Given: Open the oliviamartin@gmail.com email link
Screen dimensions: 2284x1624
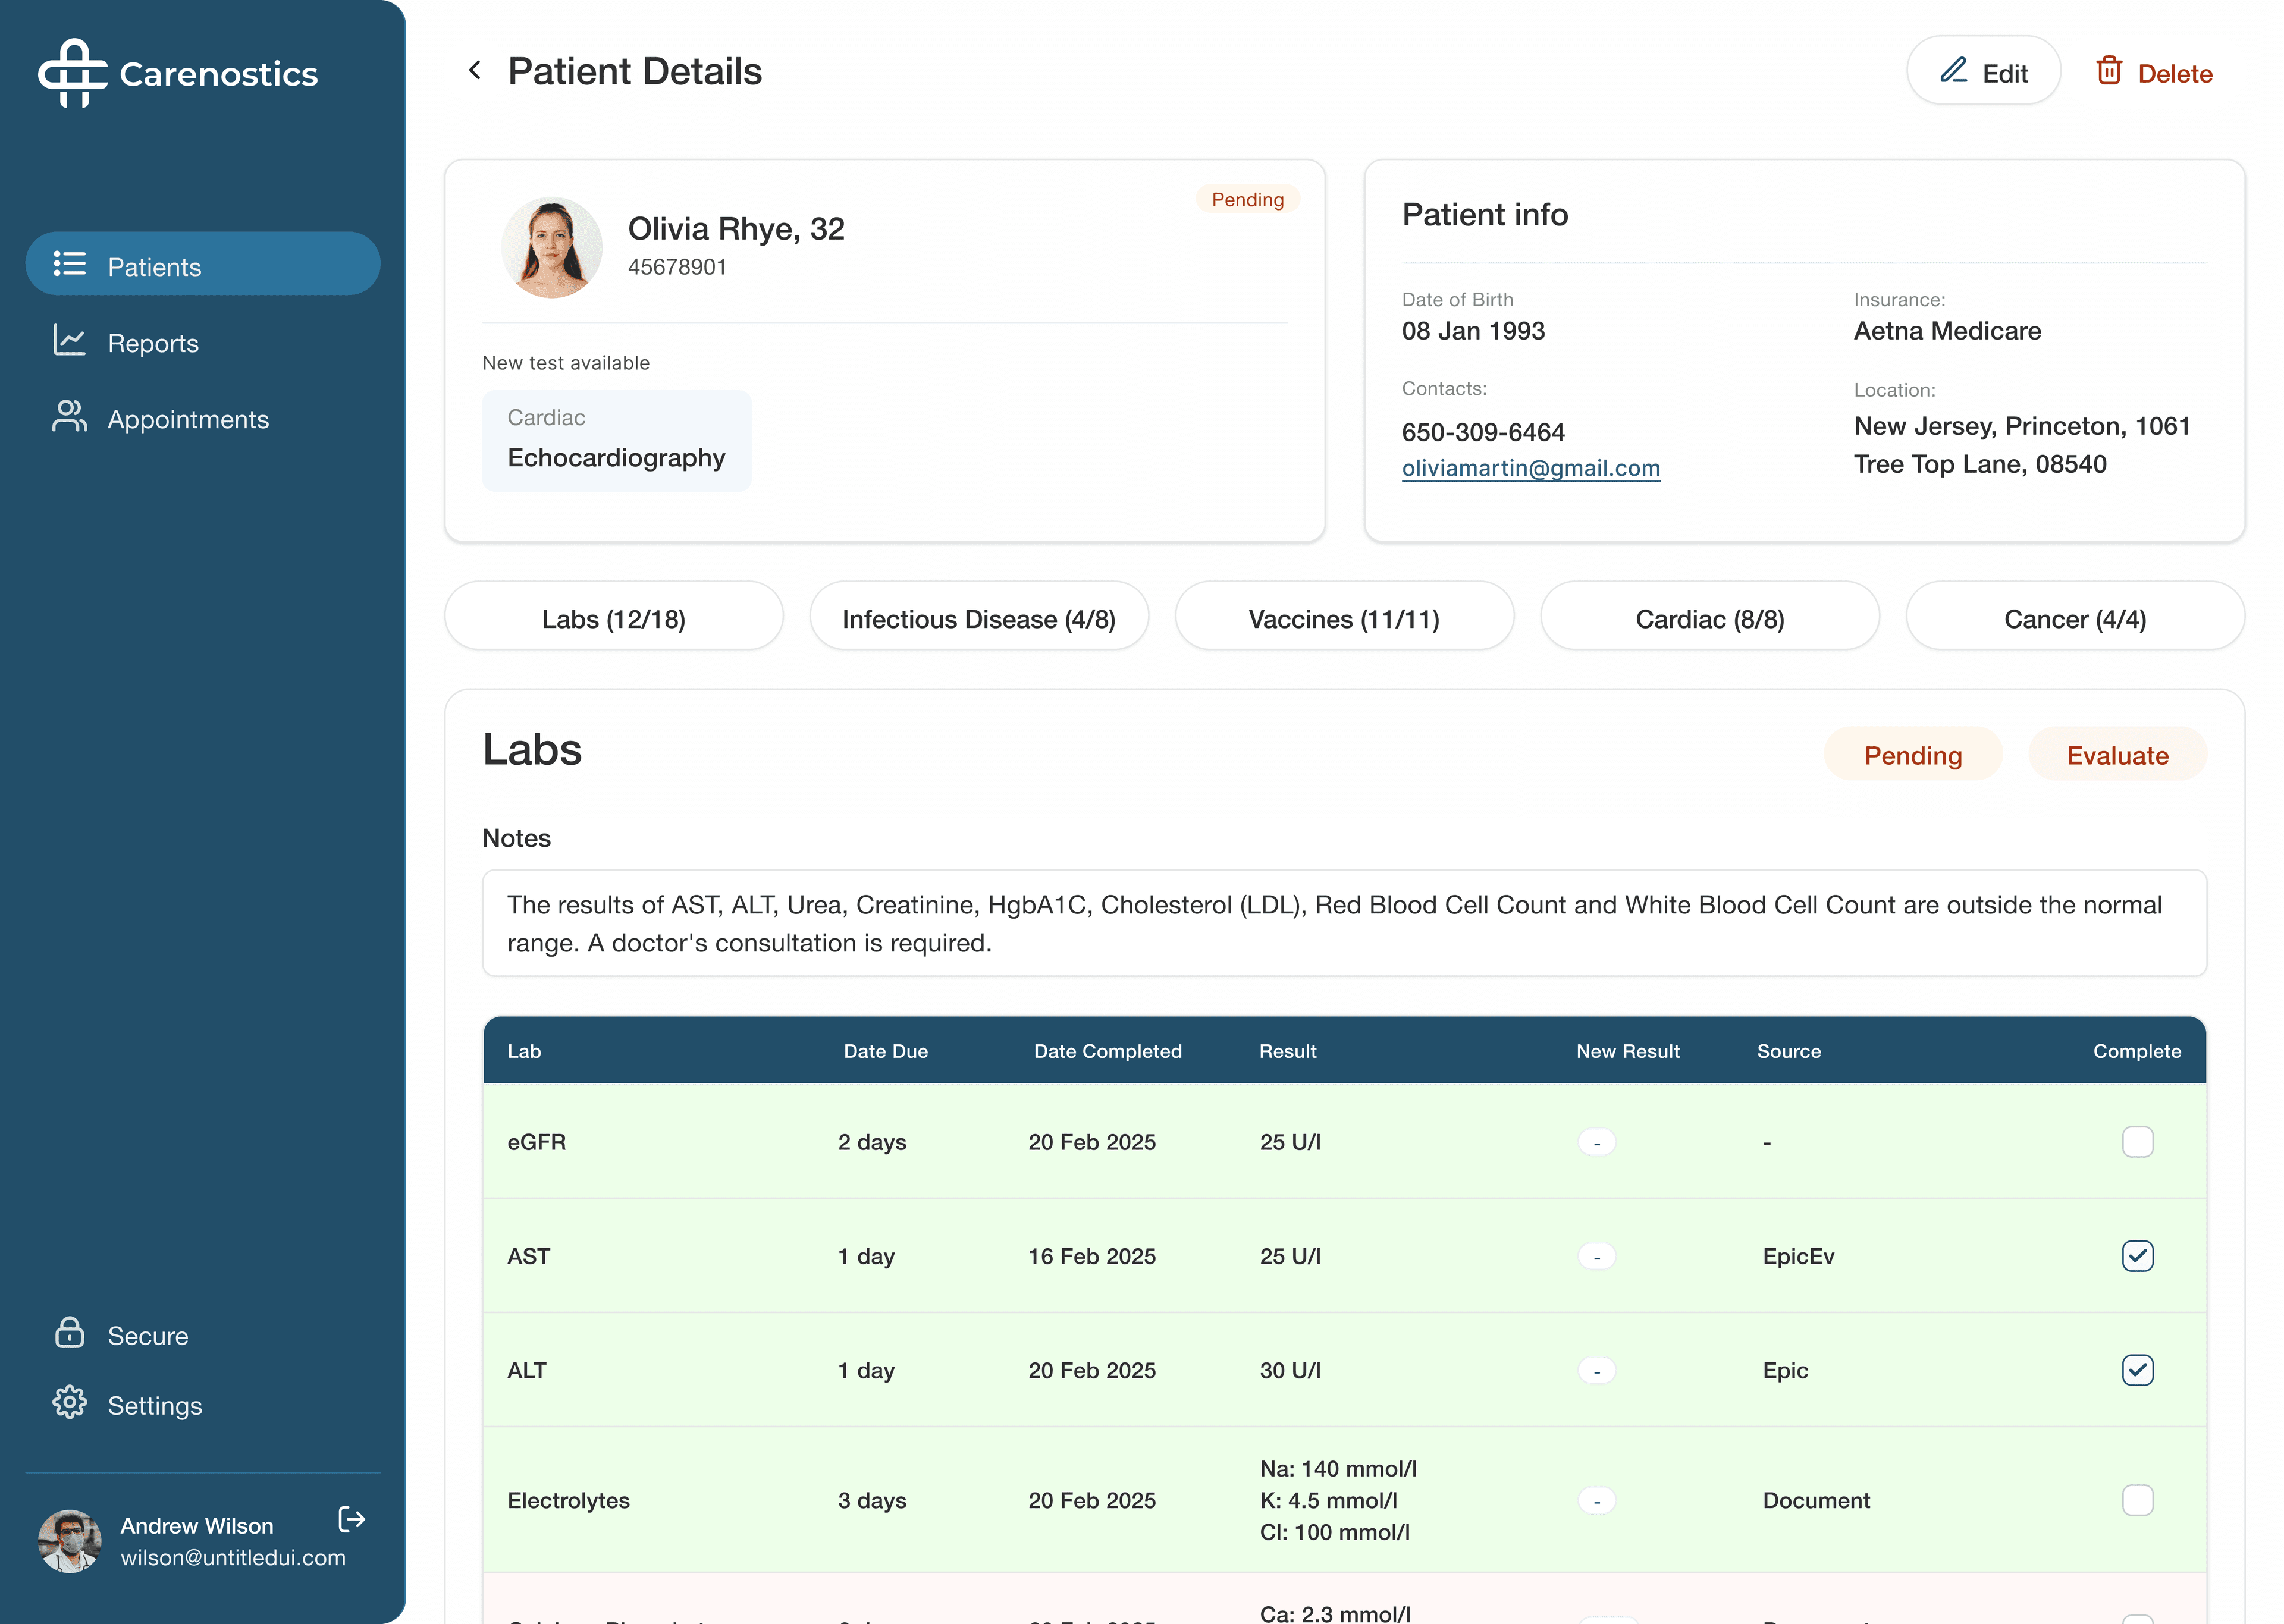Looking at the screenshot, I should (x=1530, y=468).
